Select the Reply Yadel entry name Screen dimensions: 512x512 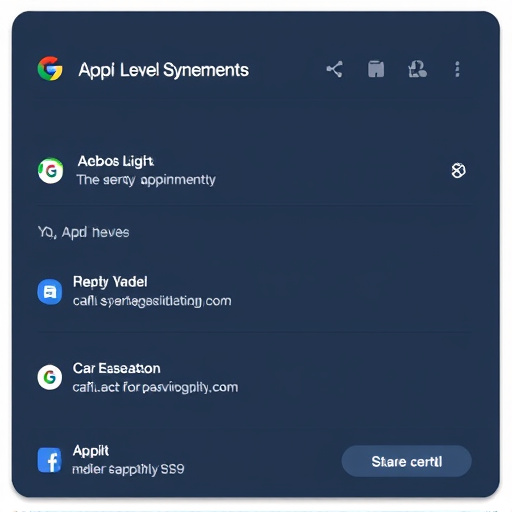point(110,282)
